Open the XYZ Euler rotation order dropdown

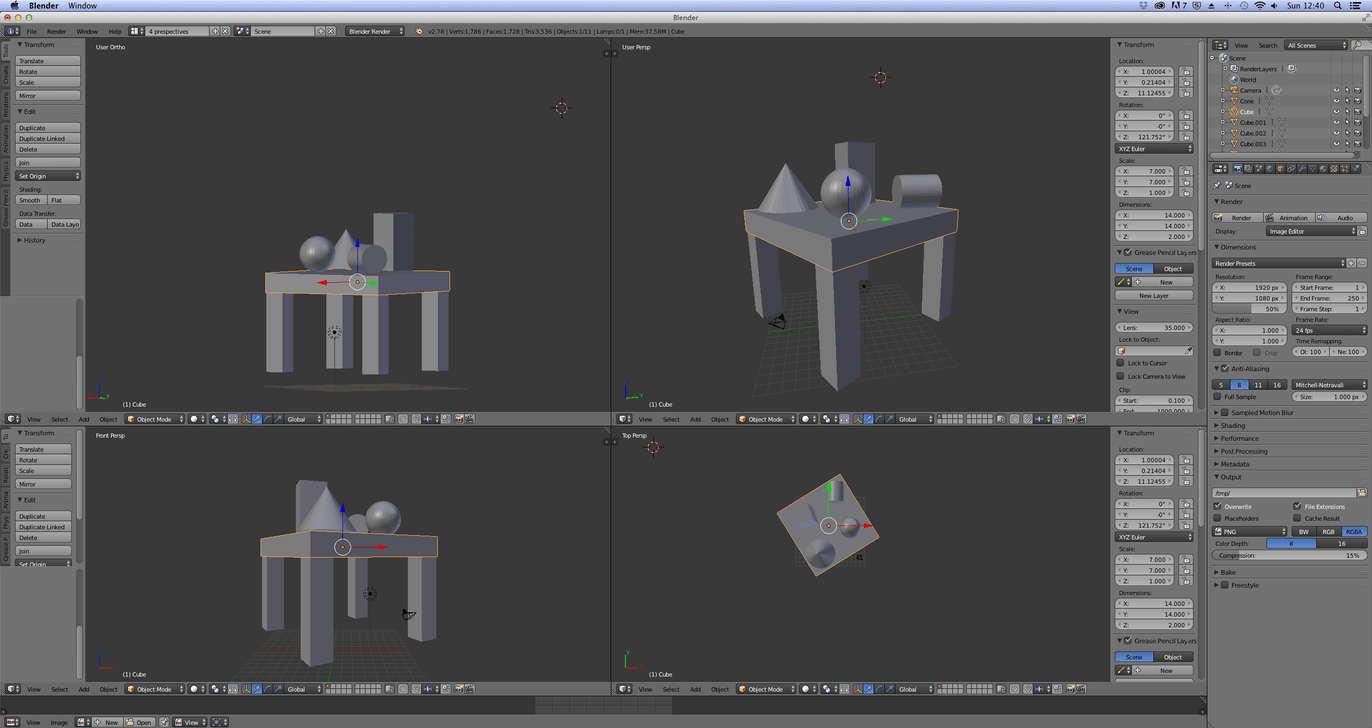[x=1155, y=148]
